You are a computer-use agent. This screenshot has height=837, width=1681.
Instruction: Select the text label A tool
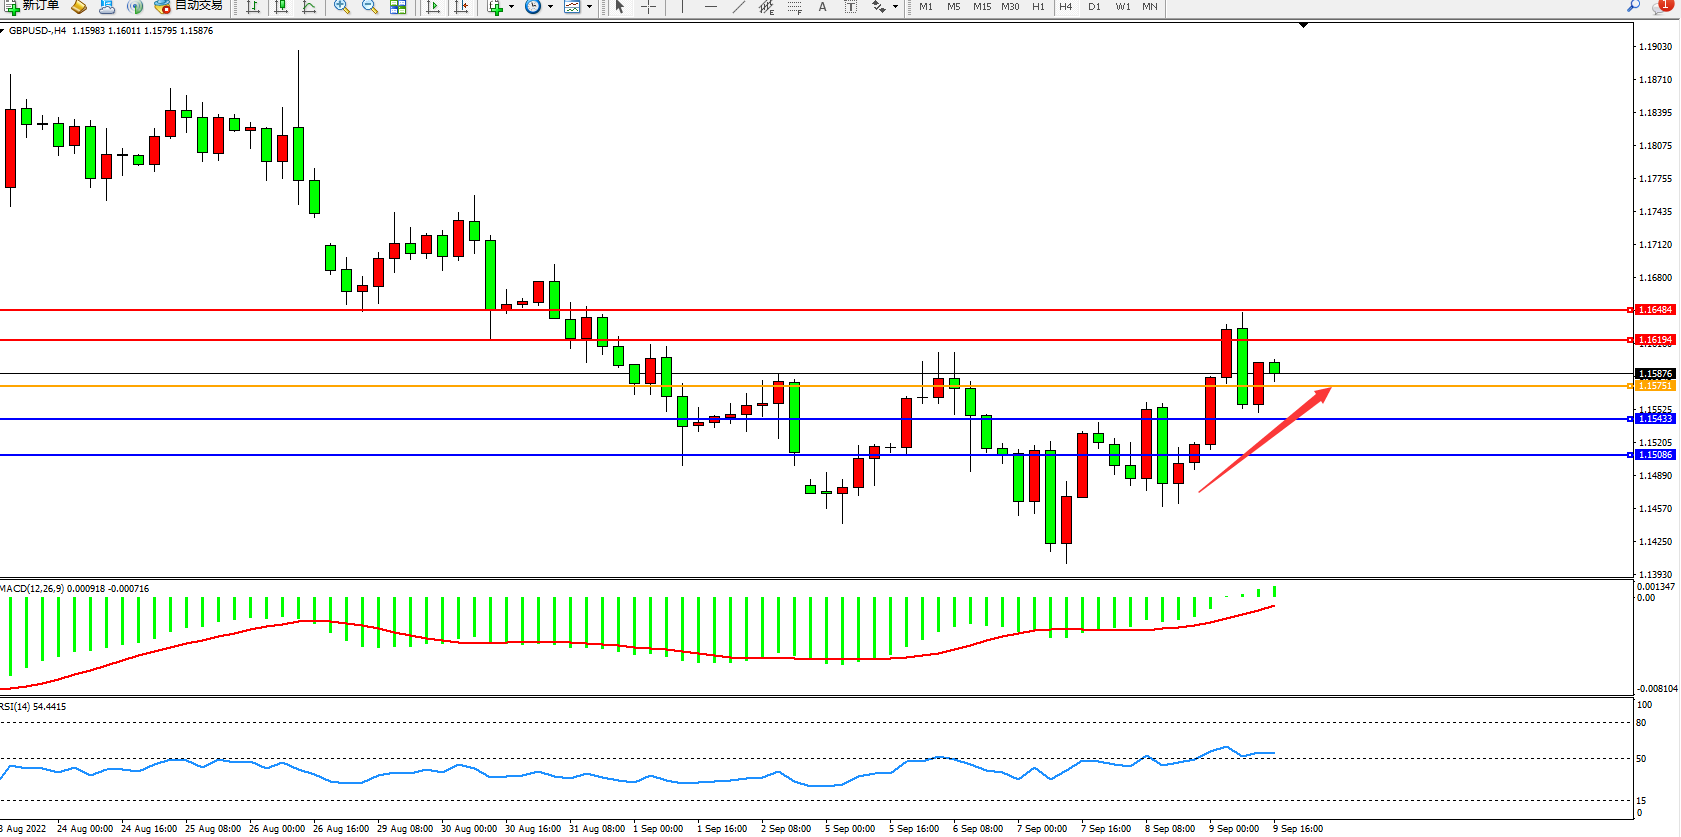[822, 7]
